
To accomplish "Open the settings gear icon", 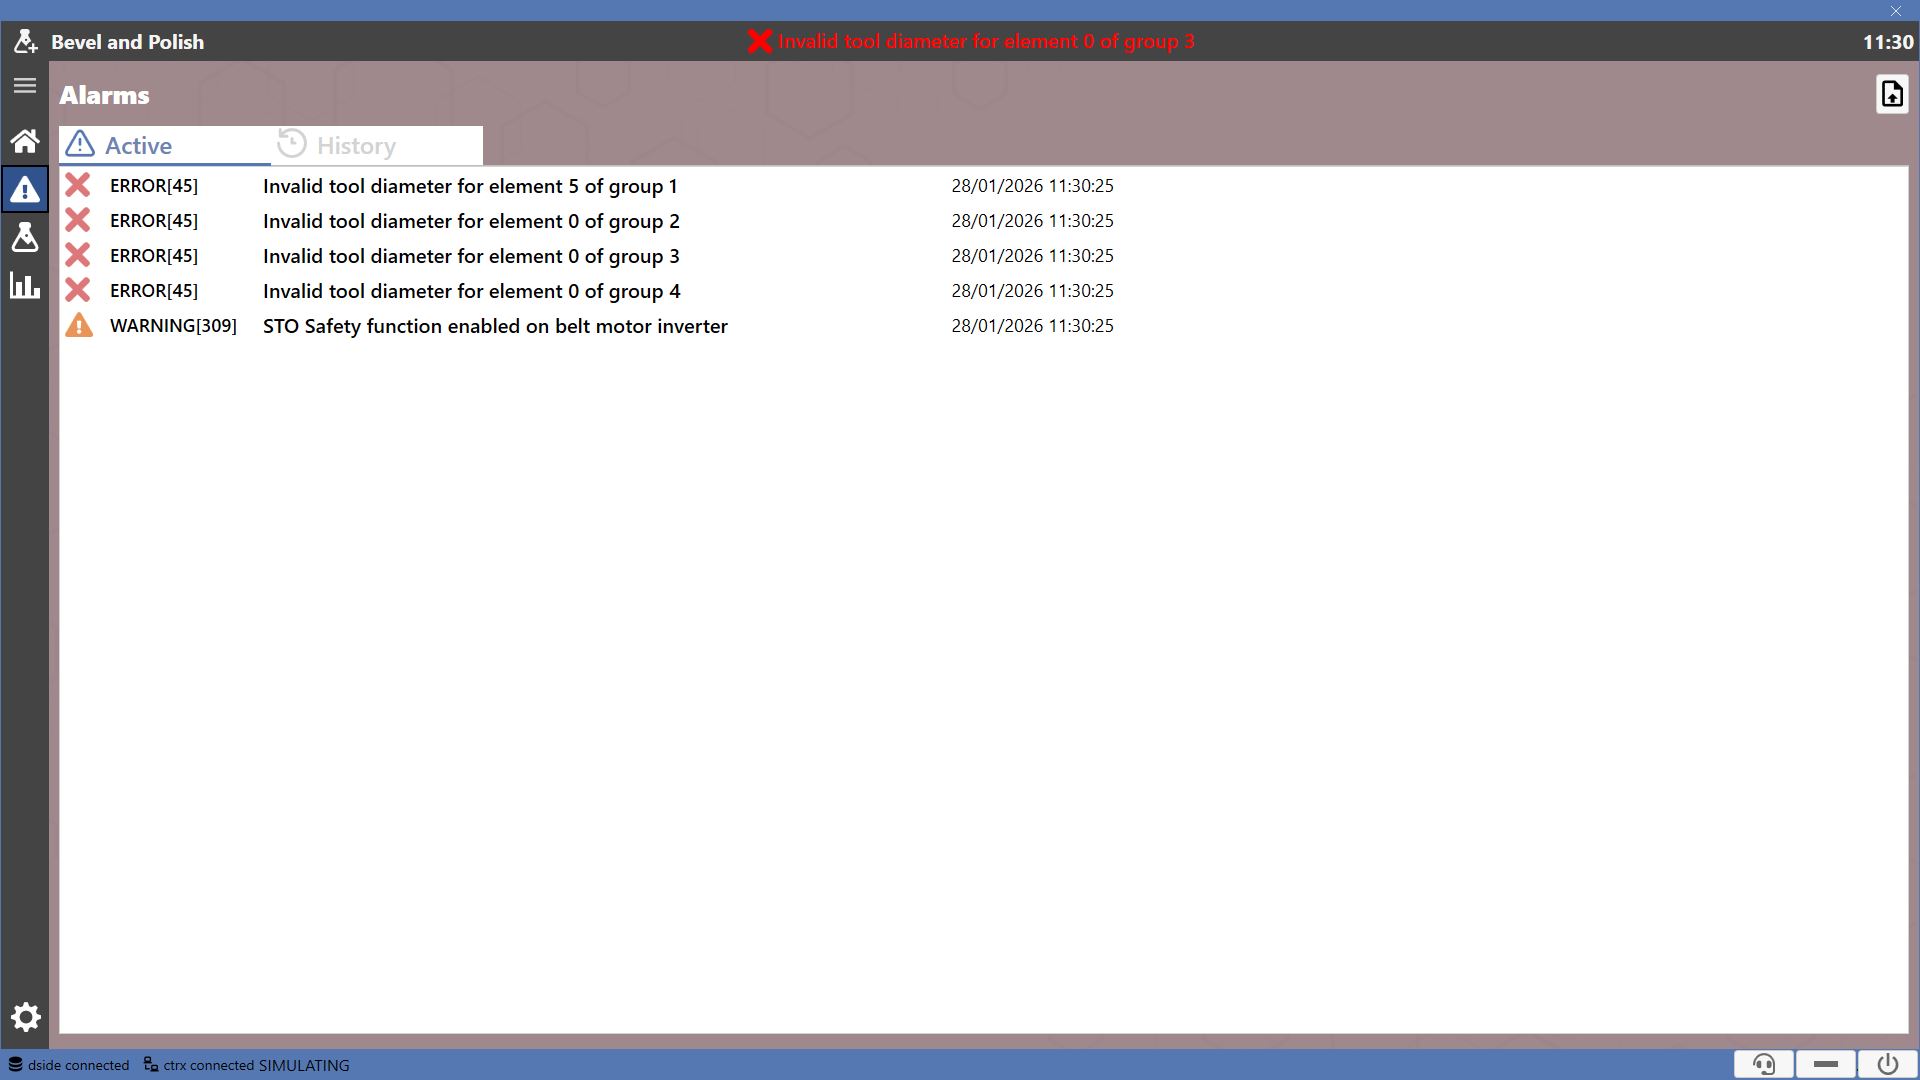I will point(26,1017).
